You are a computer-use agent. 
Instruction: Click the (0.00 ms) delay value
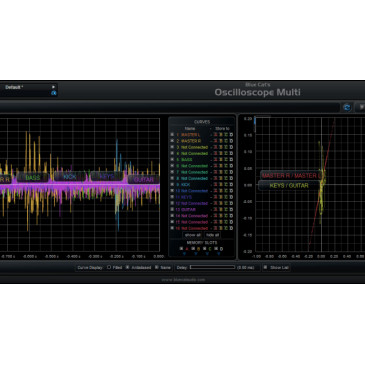246,267
